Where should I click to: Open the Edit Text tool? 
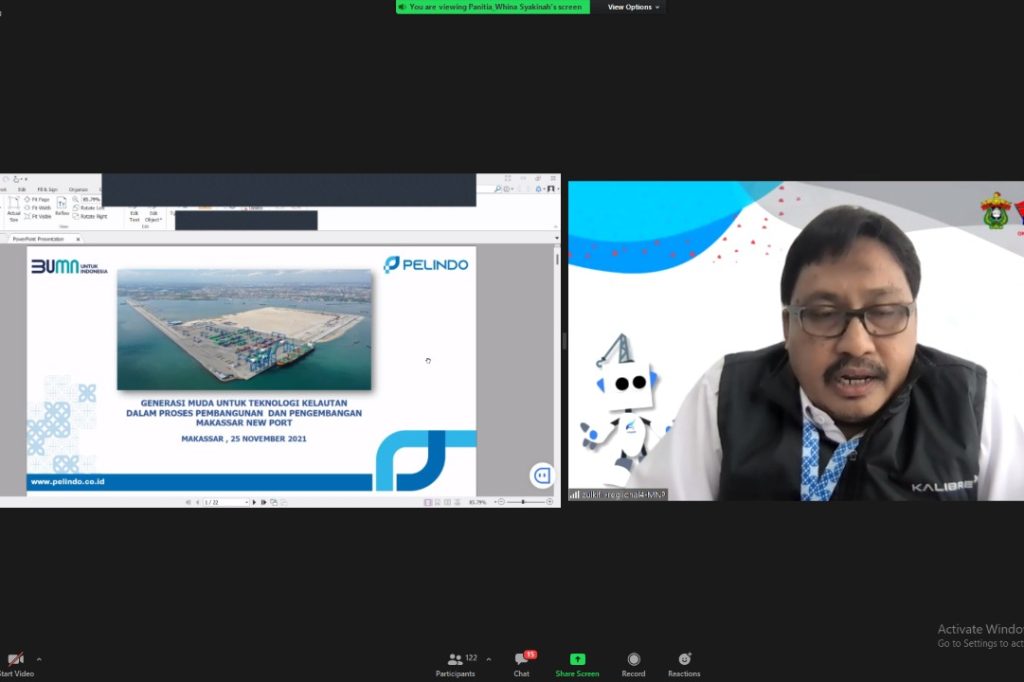coord(135,214)
